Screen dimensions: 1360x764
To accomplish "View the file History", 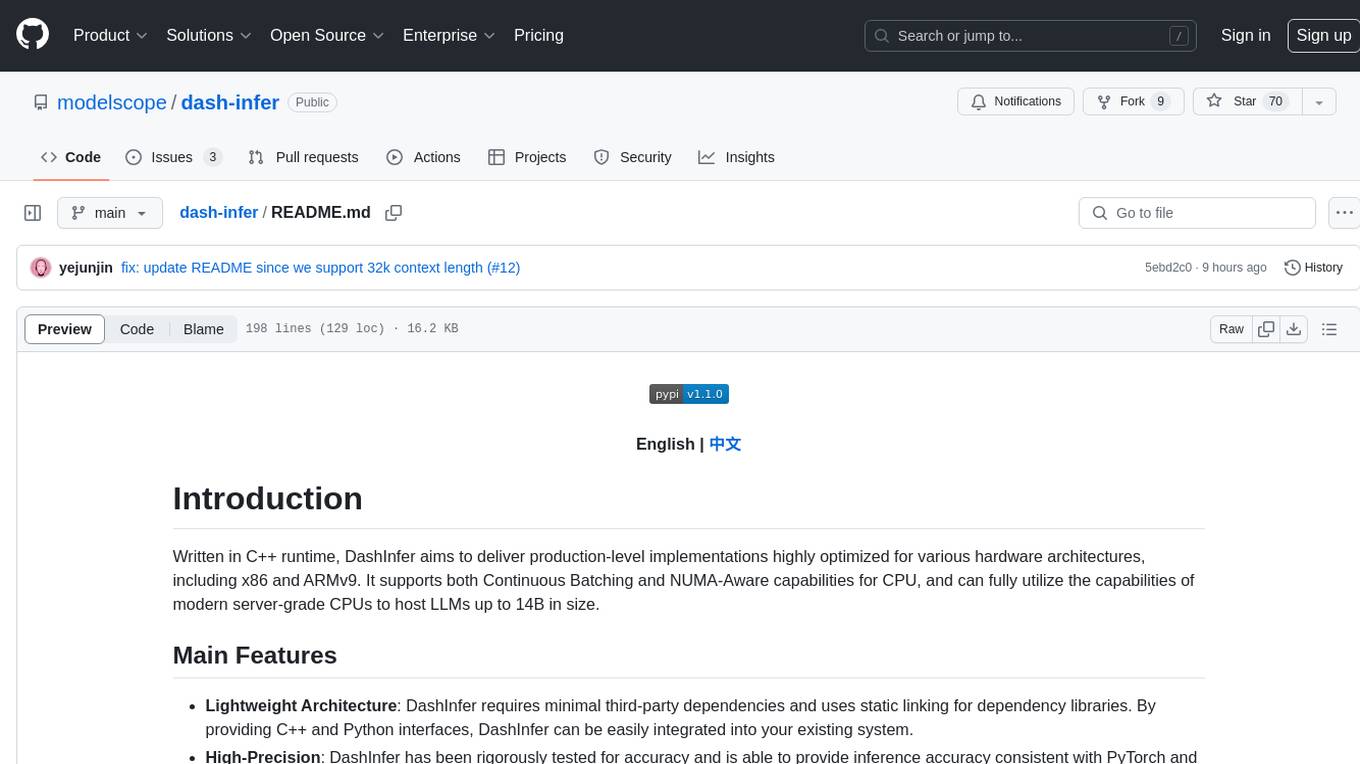I will [1313, 268].
